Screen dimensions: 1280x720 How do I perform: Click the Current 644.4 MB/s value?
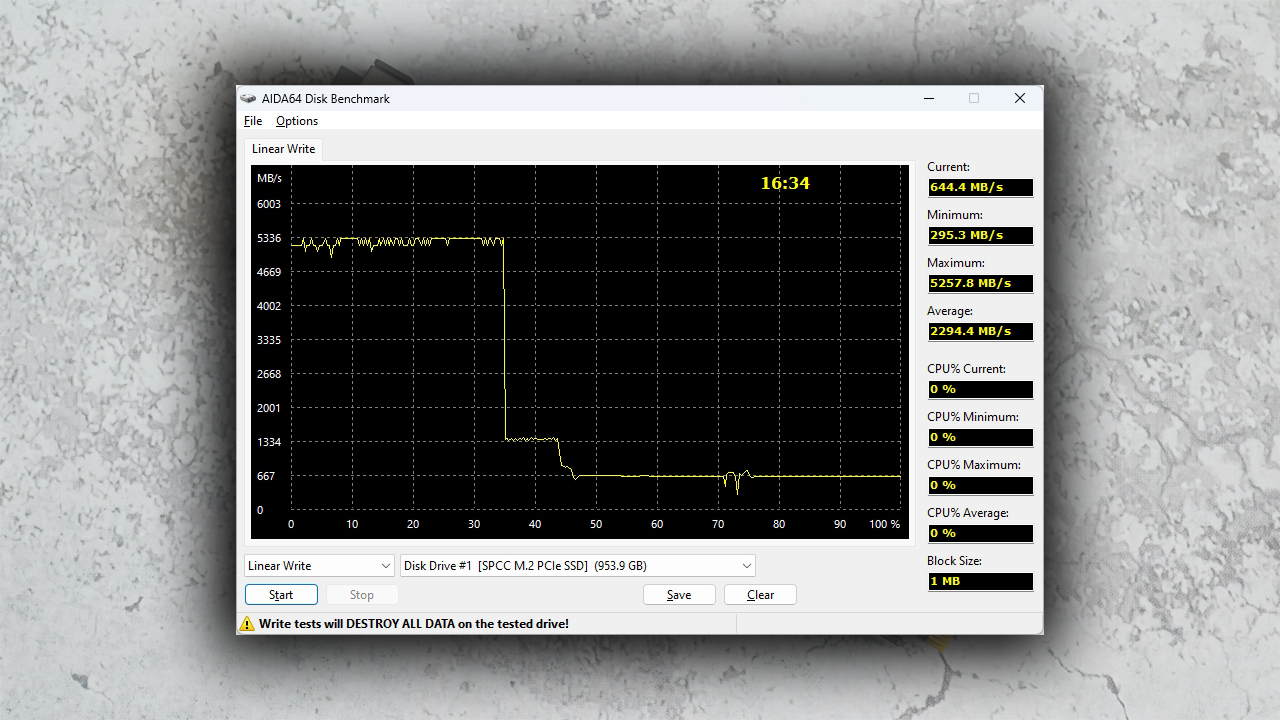(980, 187)
